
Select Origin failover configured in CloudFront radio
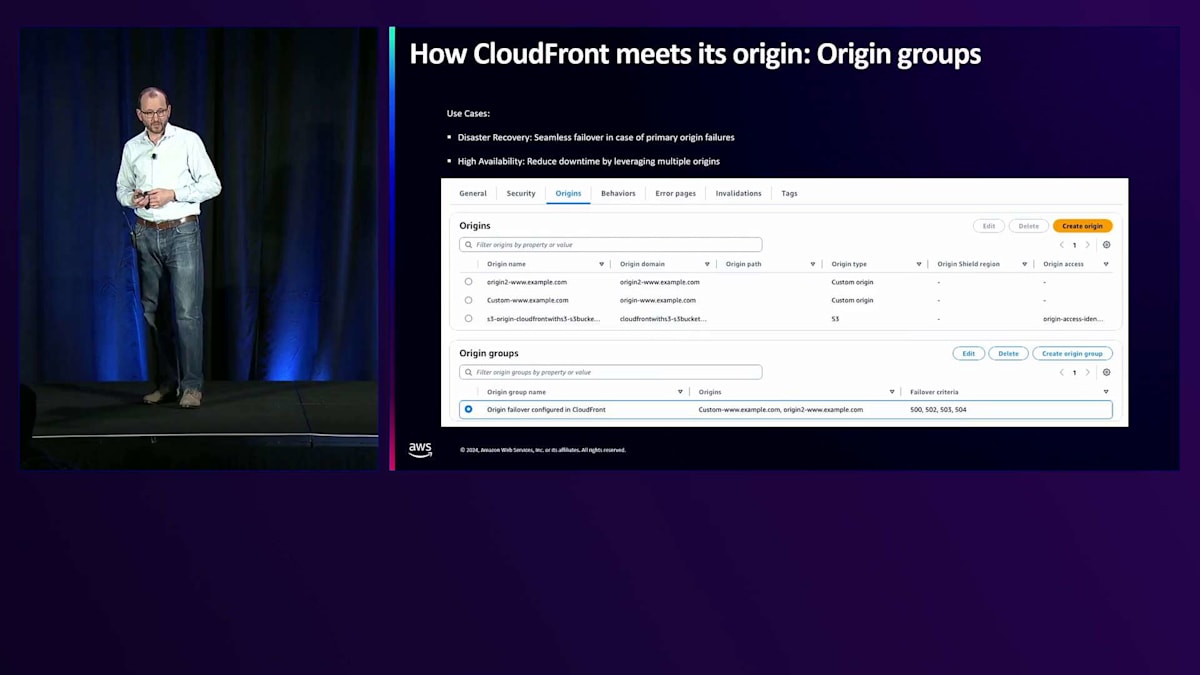click(x=468, y=409)
